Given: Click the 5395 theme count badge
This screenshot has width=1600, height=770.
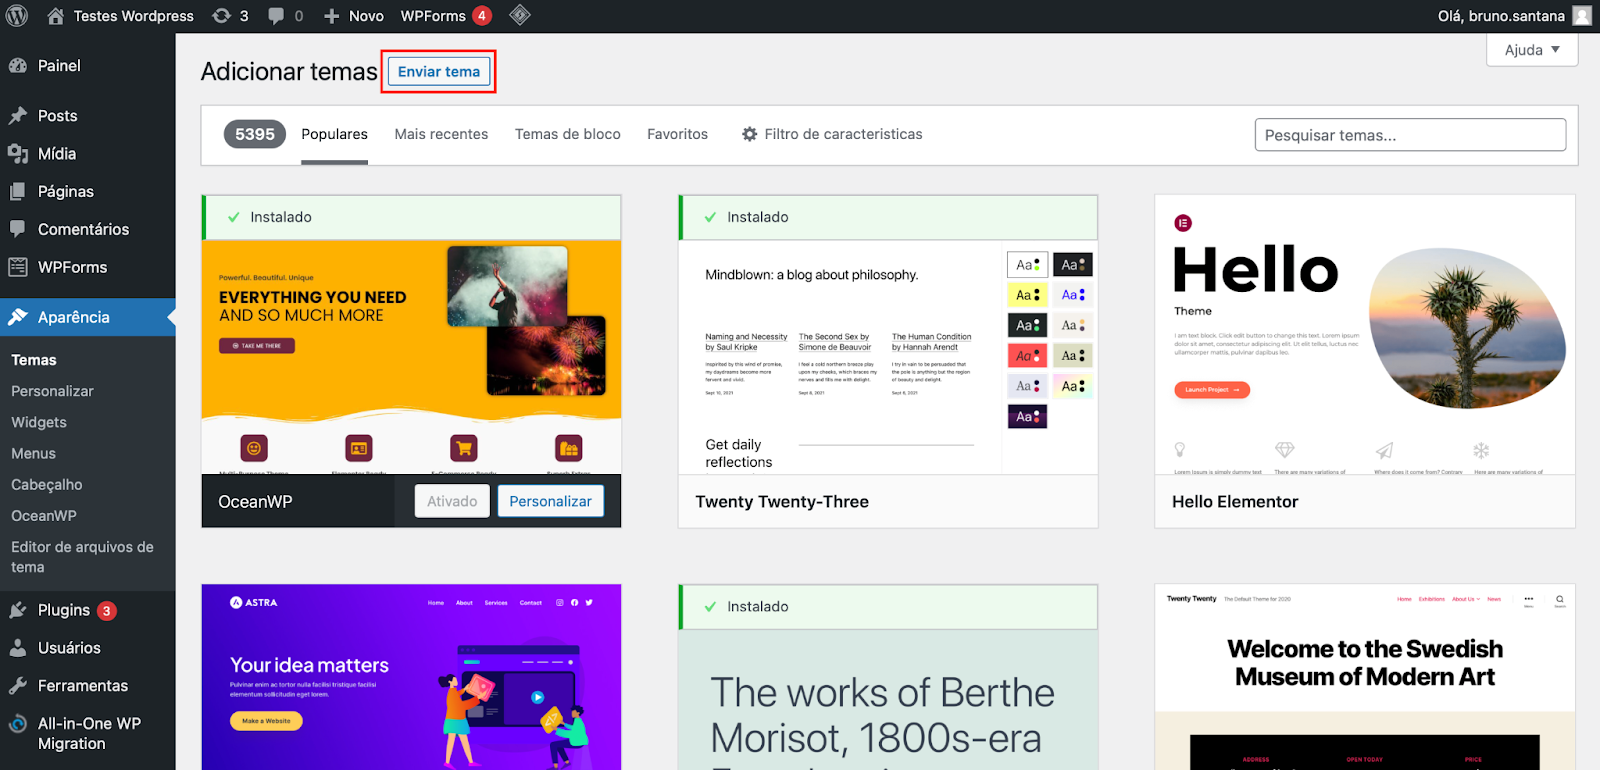Looking at the screenshot, I should click(255, 134).
